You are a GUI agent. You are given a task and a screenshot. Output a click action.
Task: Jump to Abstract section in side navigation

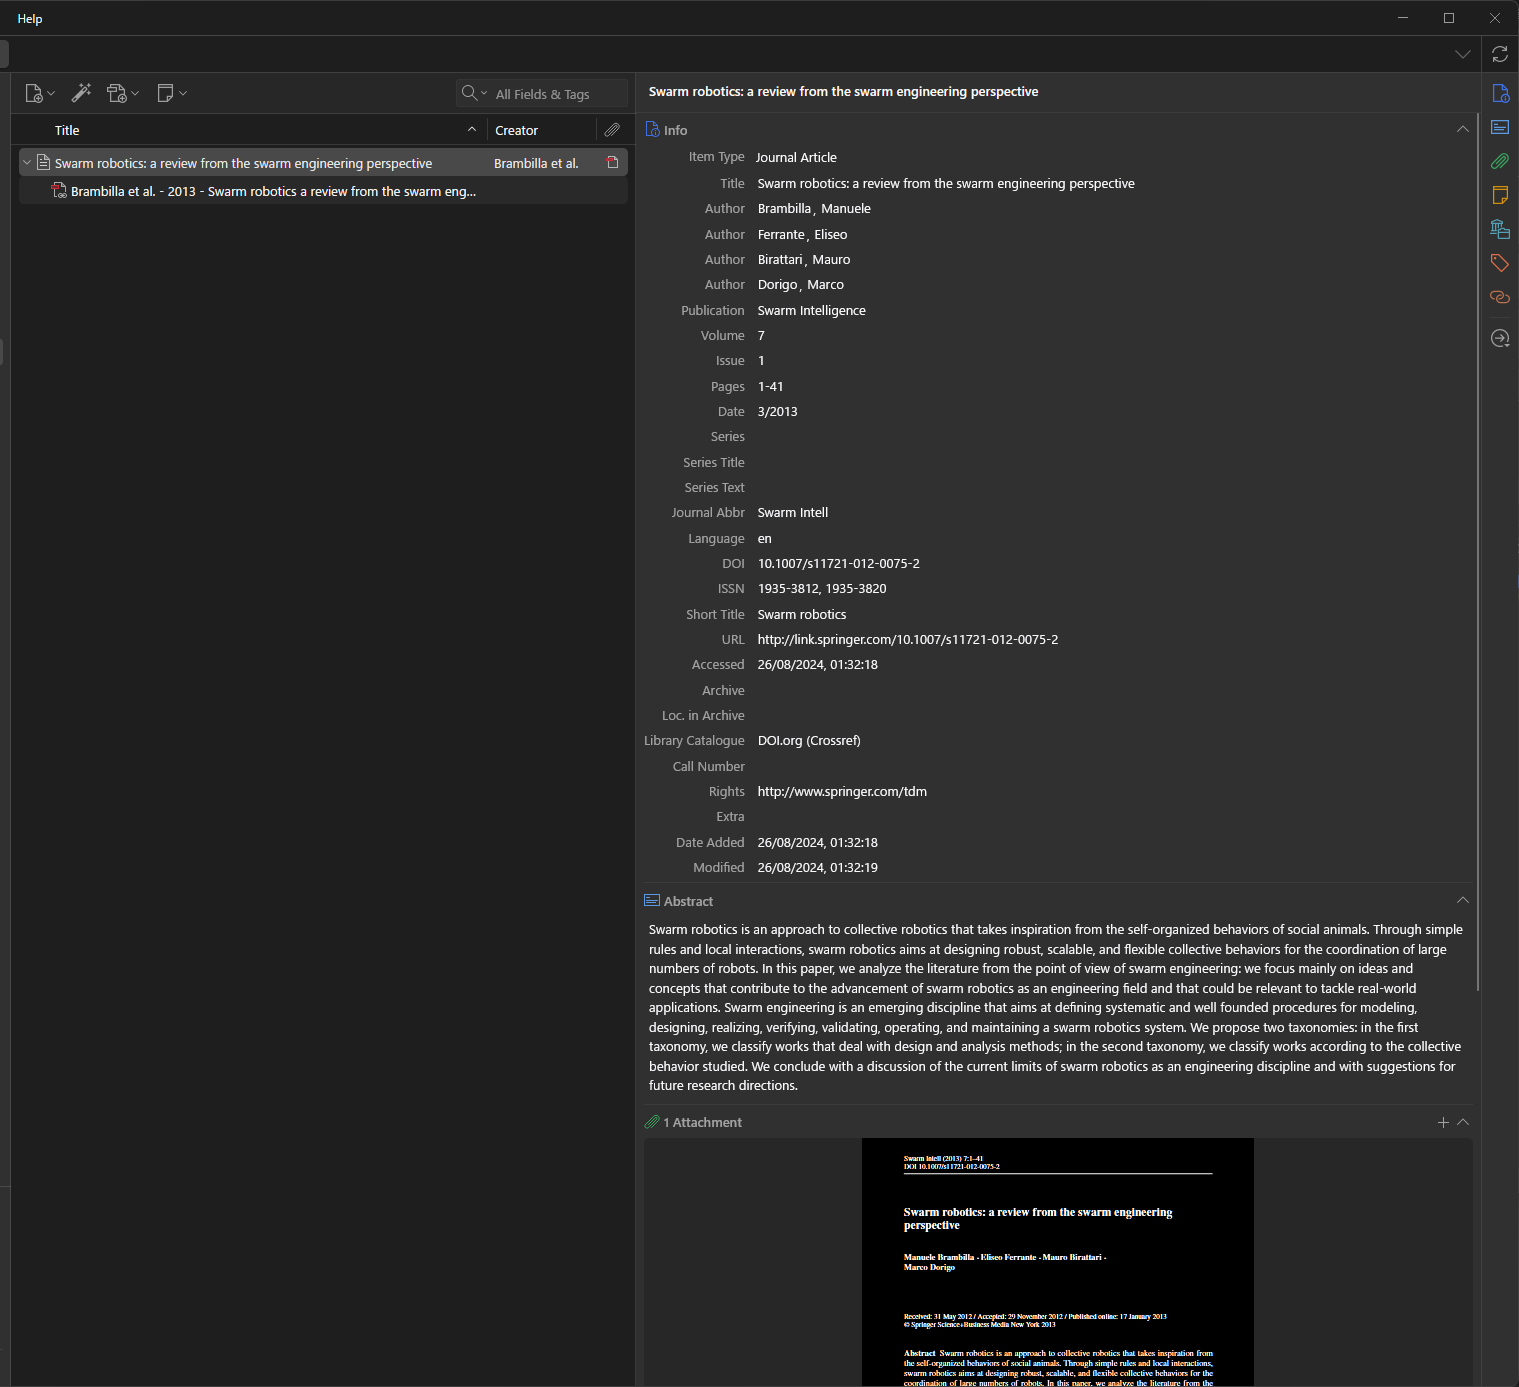click(1500, 127)
